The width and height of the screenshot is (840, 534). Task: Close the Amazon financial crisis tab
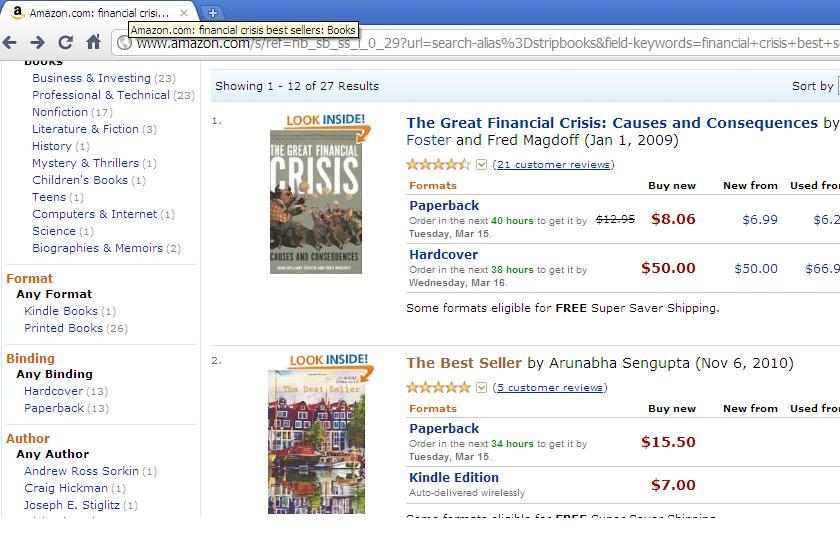[x=184, y=13]
